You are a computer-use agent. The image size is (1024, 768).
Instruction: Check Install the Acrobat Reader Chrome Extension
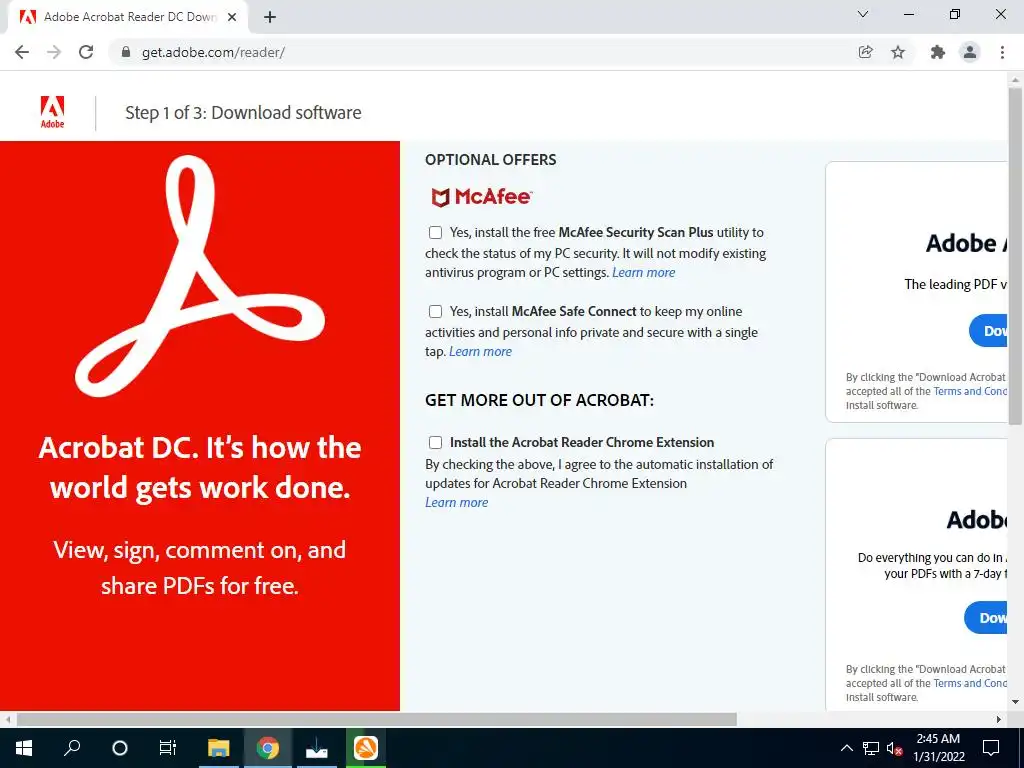[x=435, y=443]
